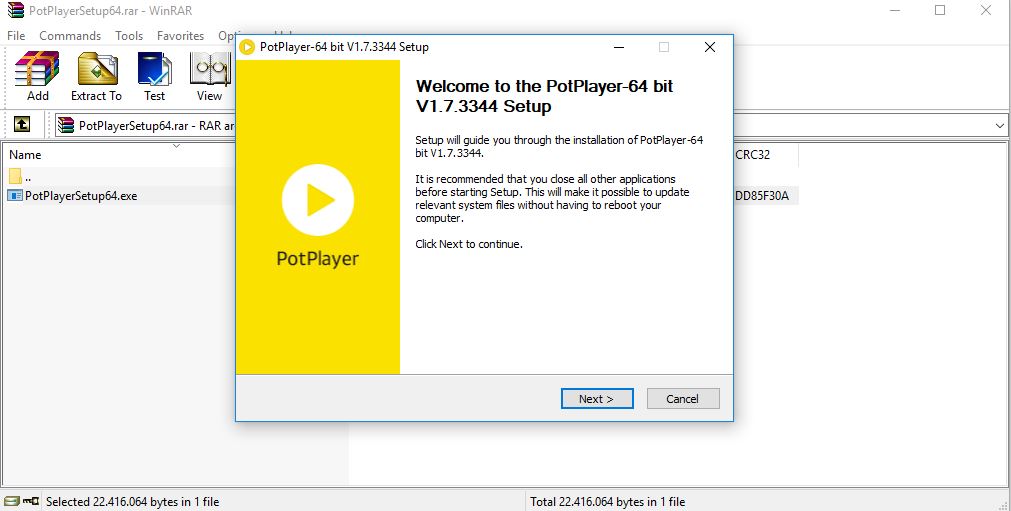The image size is (1011, 511).
Task: Open the Tools menu
Action: [x=129, y=35]
